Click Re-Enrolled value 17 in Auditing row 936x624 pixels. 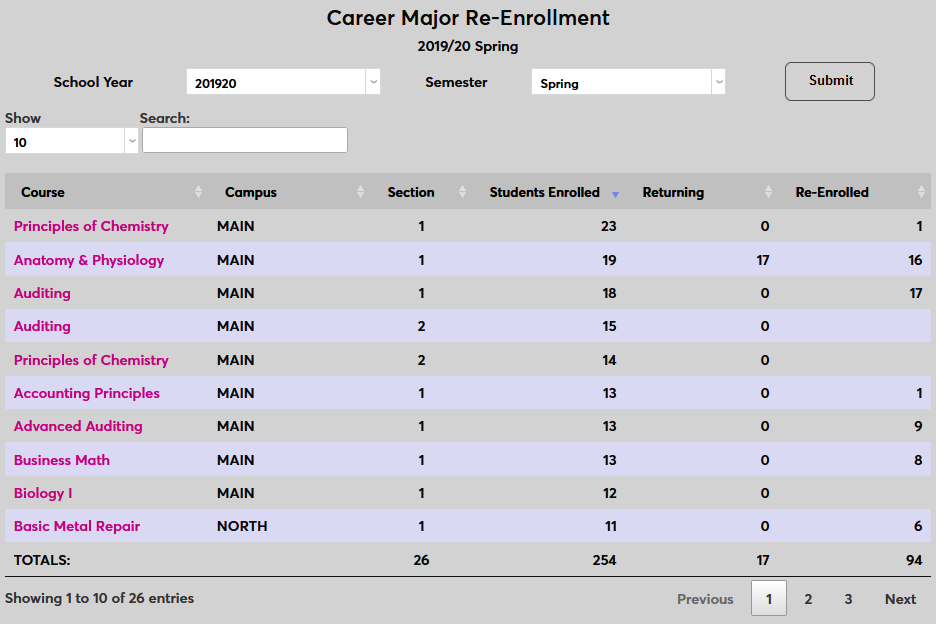[x=916, y=293]
